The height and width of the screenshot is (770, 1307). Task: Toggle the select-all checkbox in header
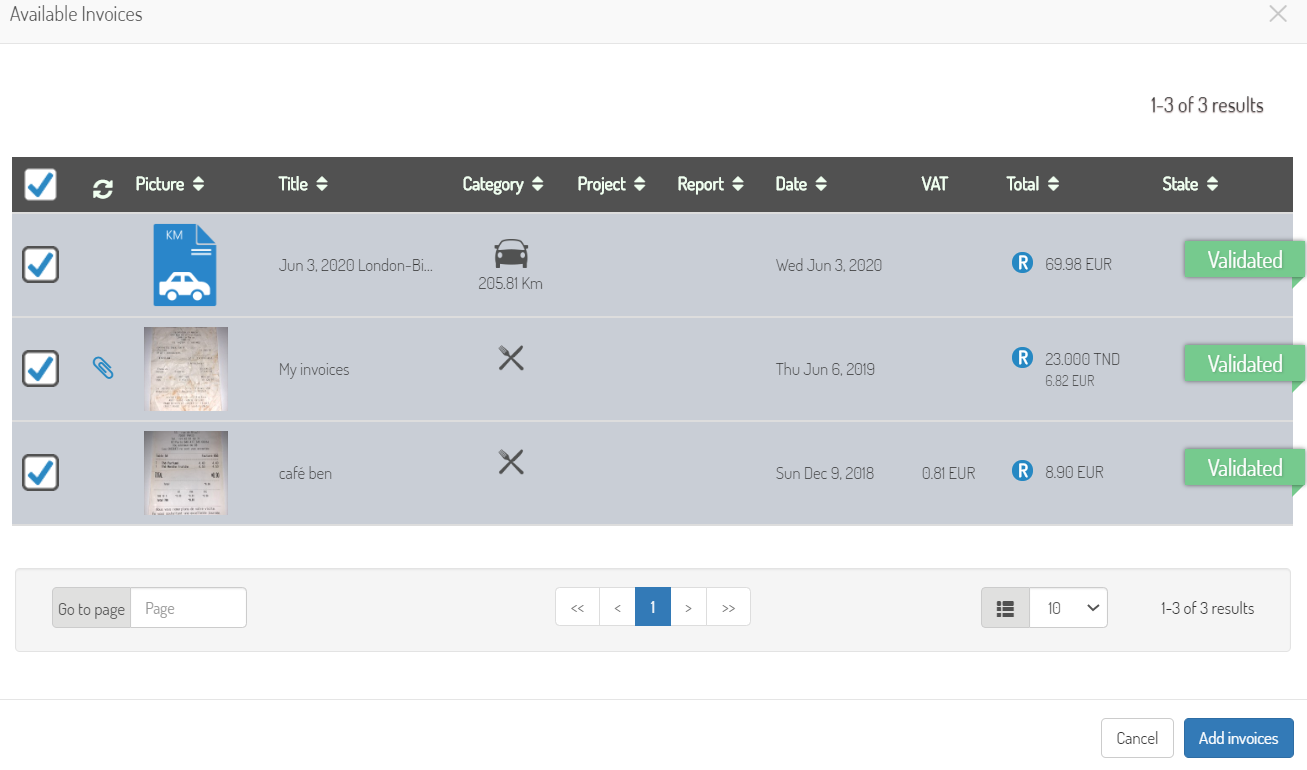pyautogui.click(x=40, y=184)
